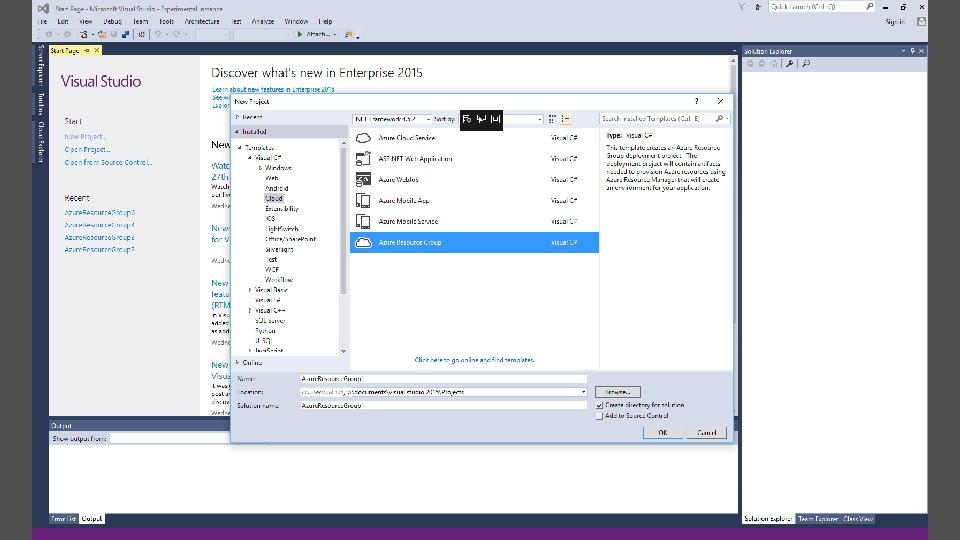Click the project Name input field

pos(443,379)
